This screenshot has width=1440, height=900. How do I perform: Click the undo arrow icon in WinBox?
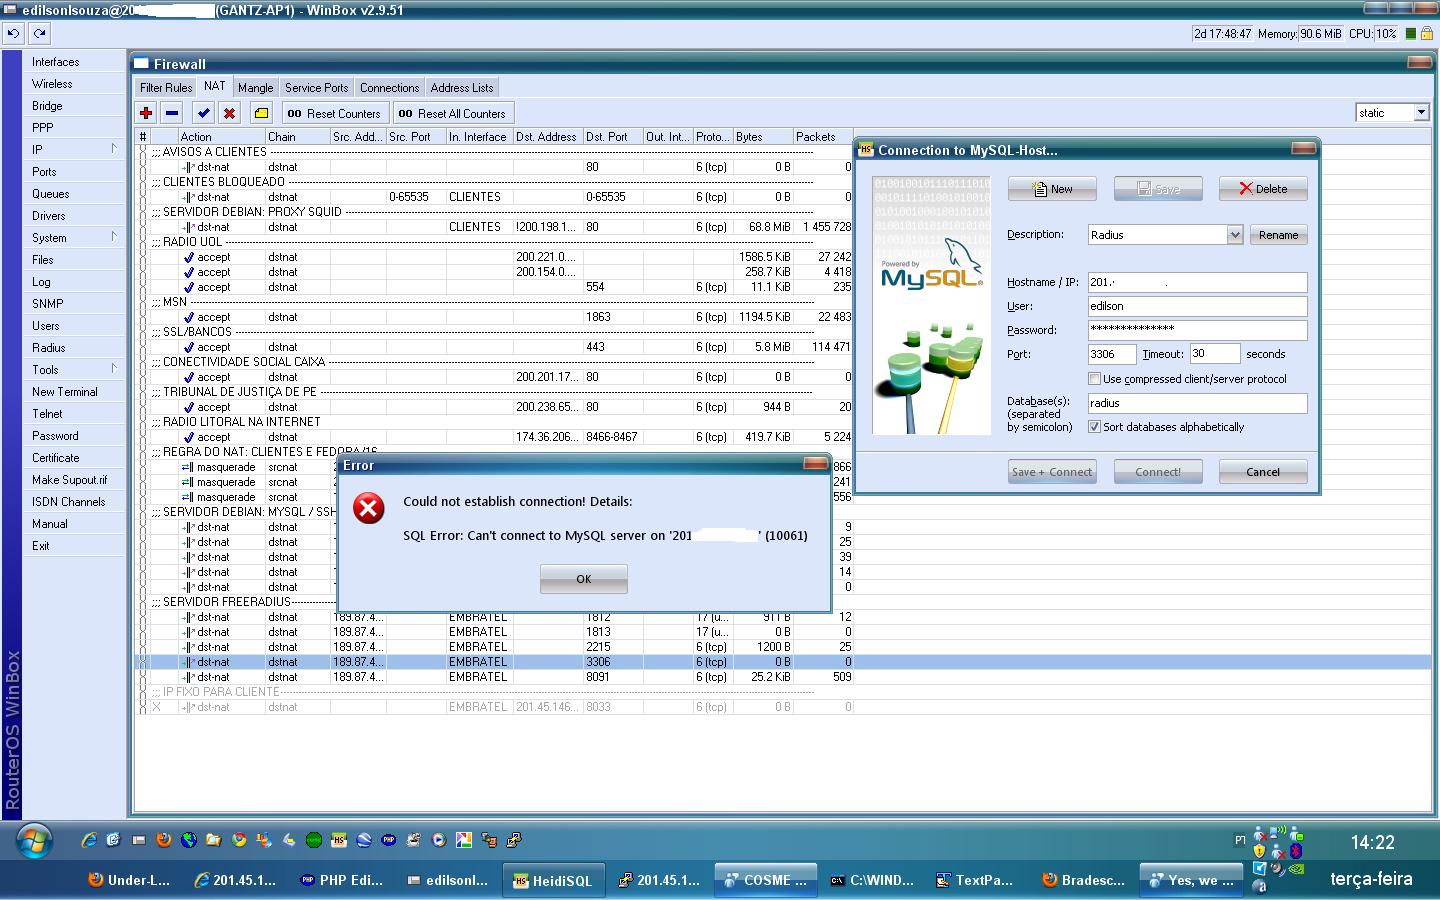13,33
